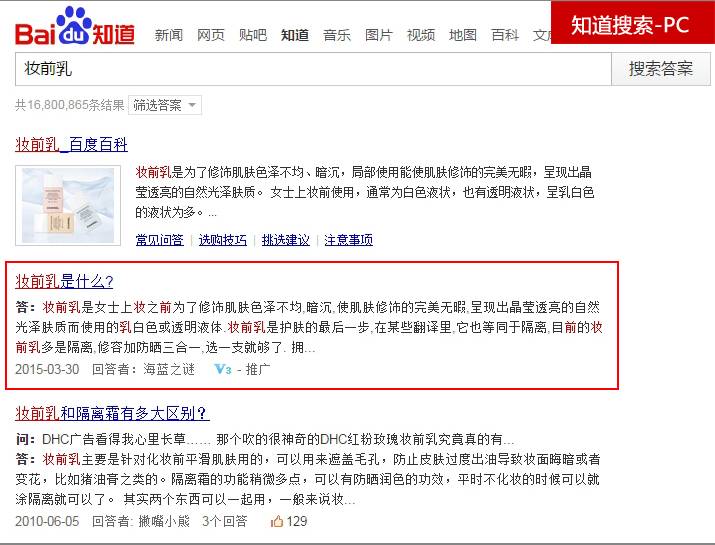Switch to the 网页 tab
Image resolution: width=715 pixels, height=545 pixels.
211,35
